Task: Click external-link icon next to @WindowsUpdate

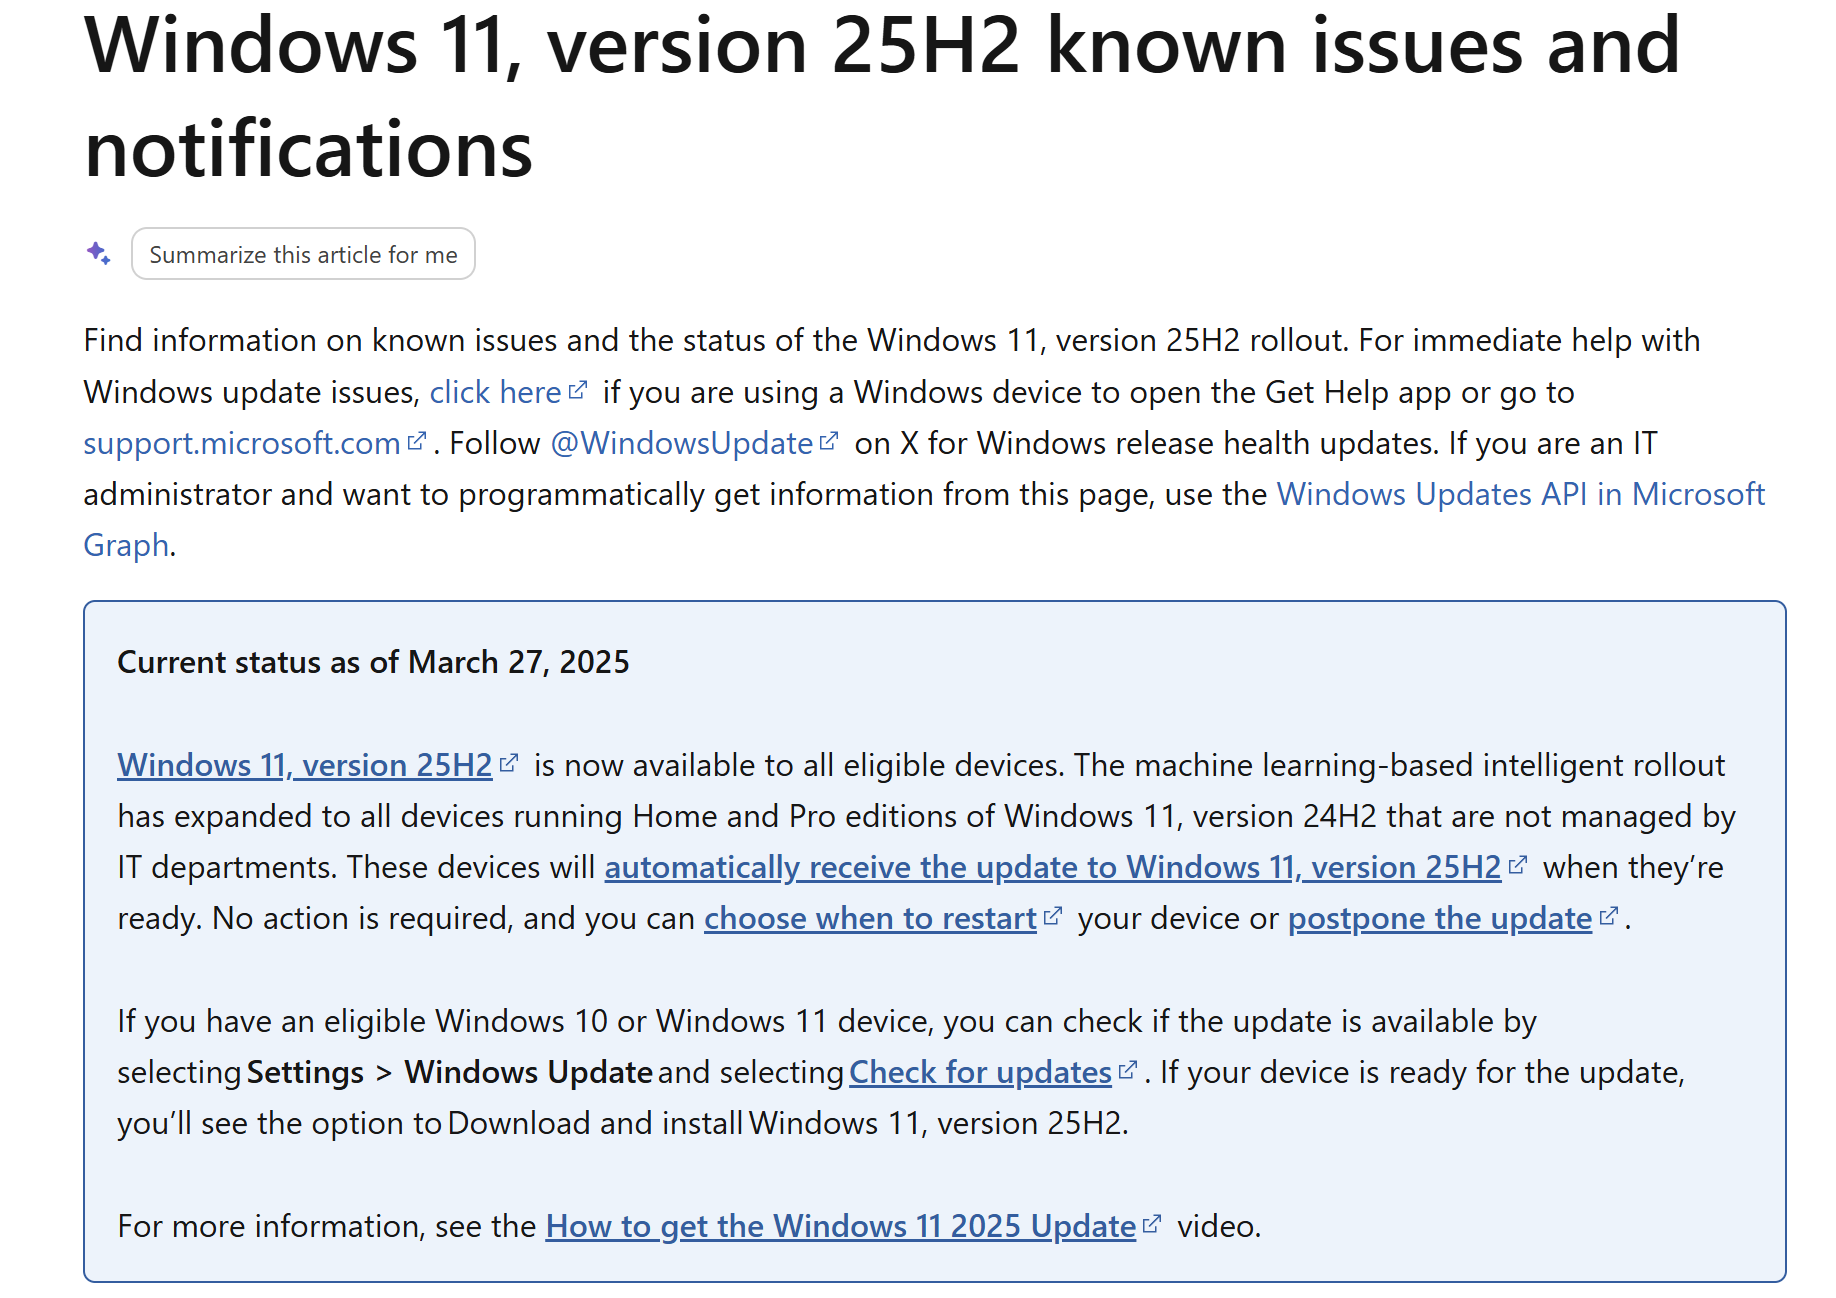Action: (829, 441)
